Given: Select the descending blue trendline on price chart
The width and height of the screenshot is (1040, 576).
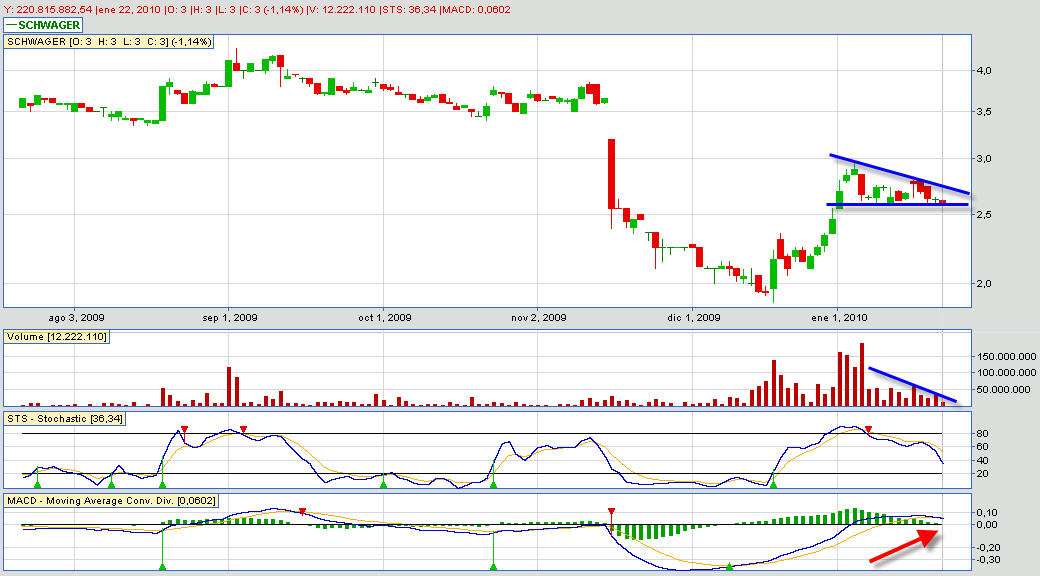Looking at the screenshot, I should pyautogui.click(x=898, y=173).
